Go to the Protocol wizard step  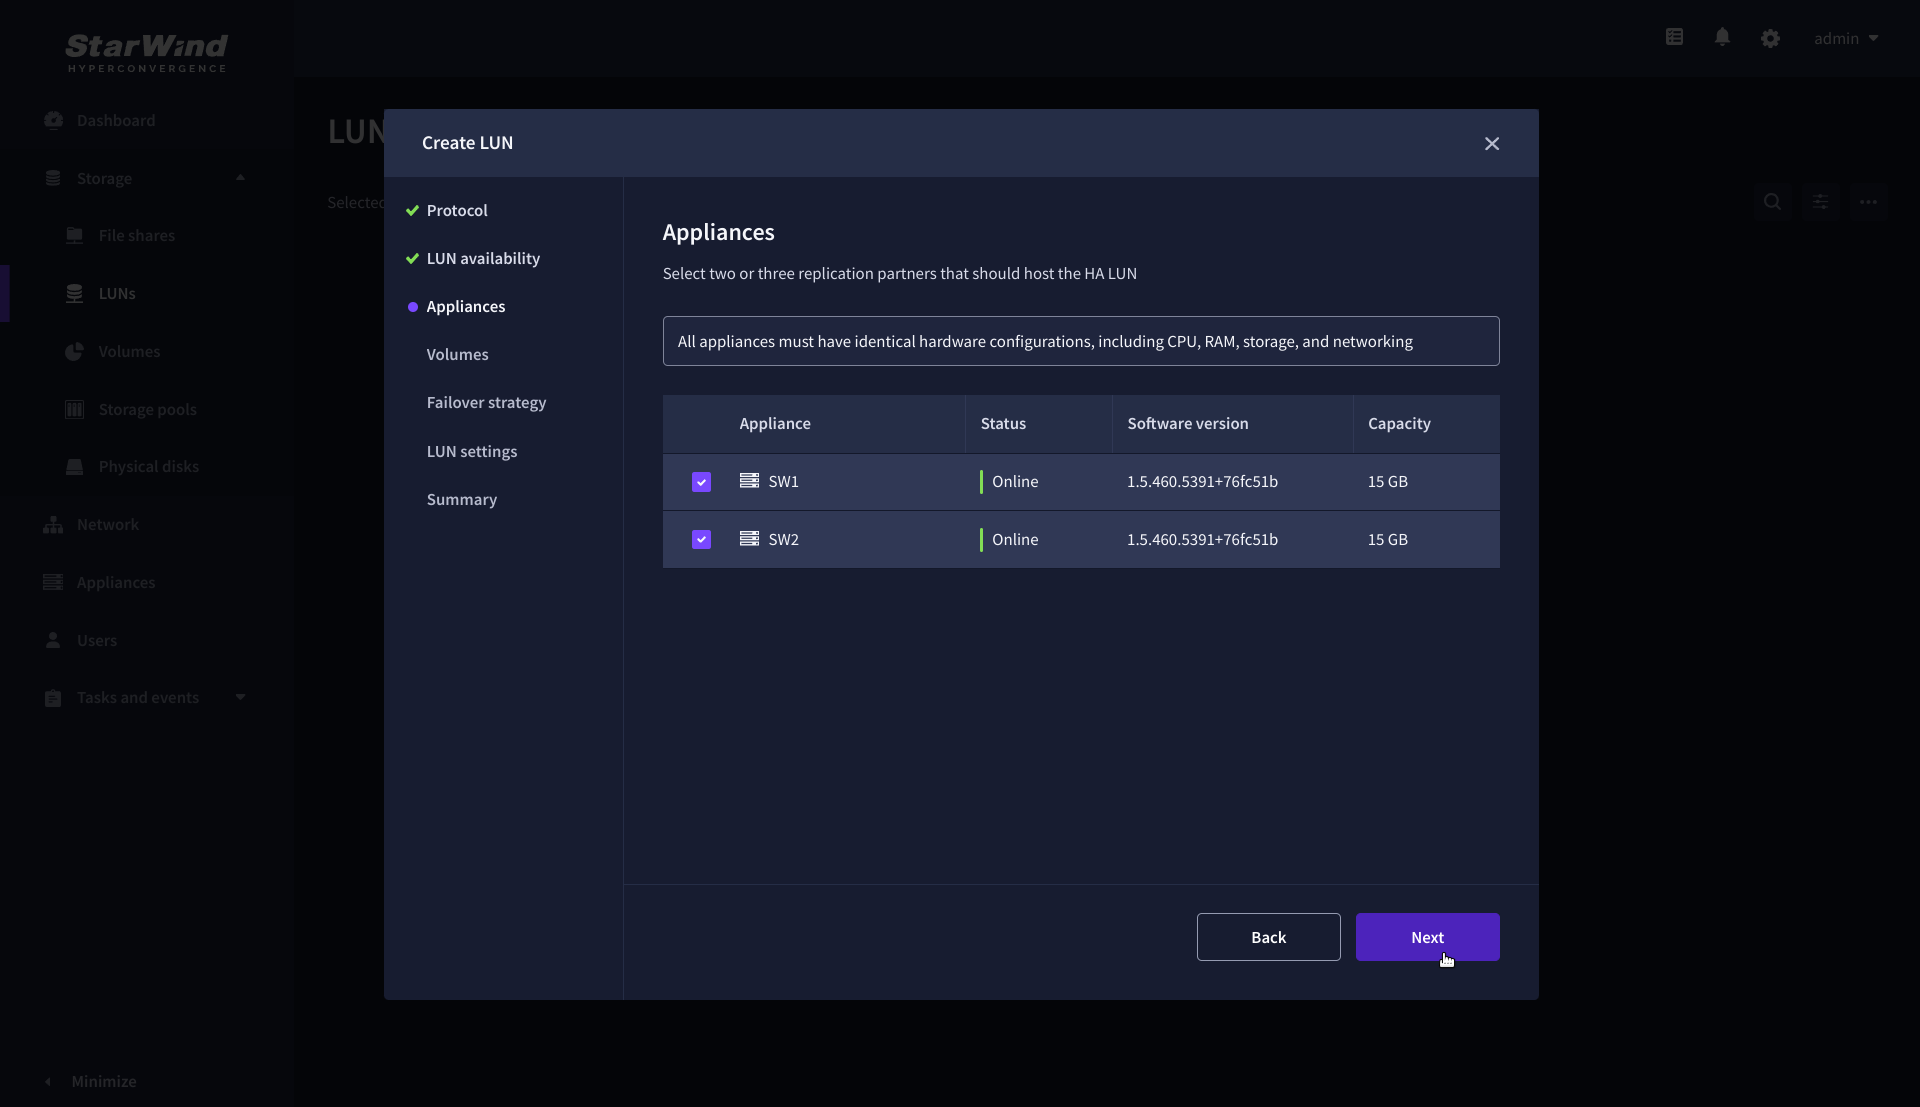pyautogui.click(x=457, y=210)
